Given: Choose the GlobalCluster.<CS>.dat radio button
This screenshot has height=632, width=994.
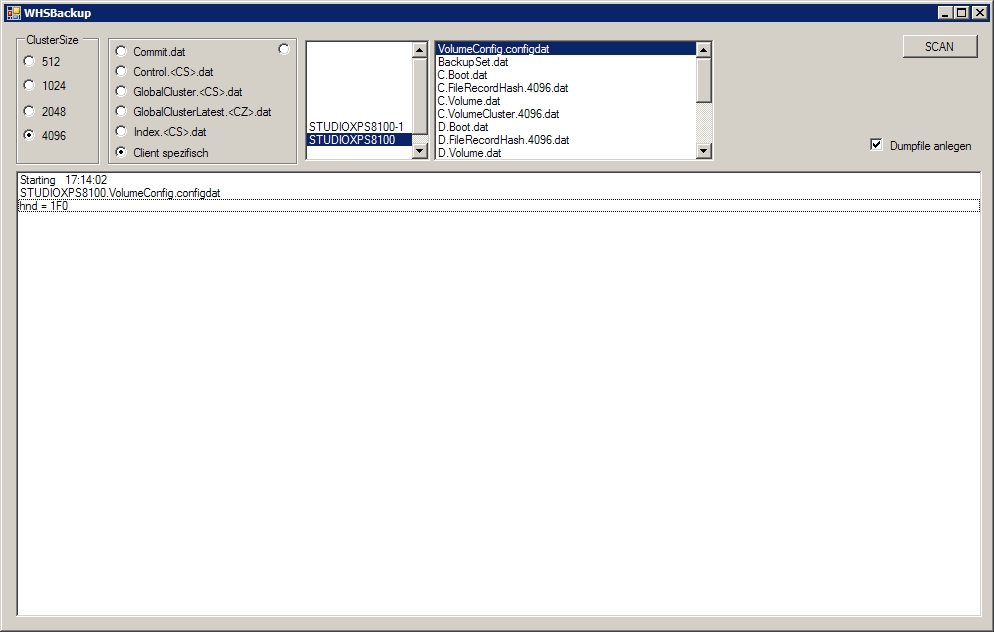Looking at the screenshot, I should pos(121,91).
